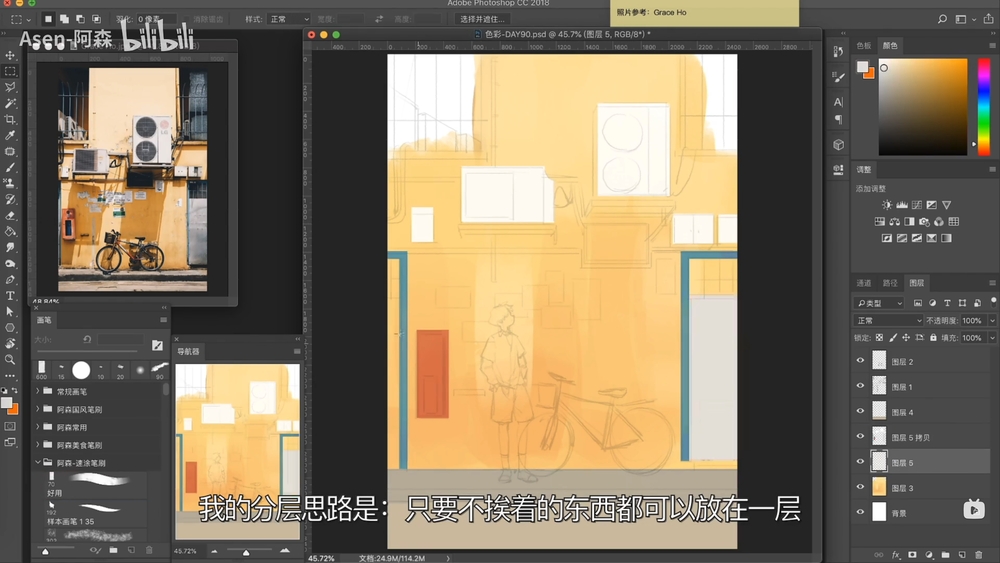Add layer mask from Layers panel bottom

click(912, 554)
